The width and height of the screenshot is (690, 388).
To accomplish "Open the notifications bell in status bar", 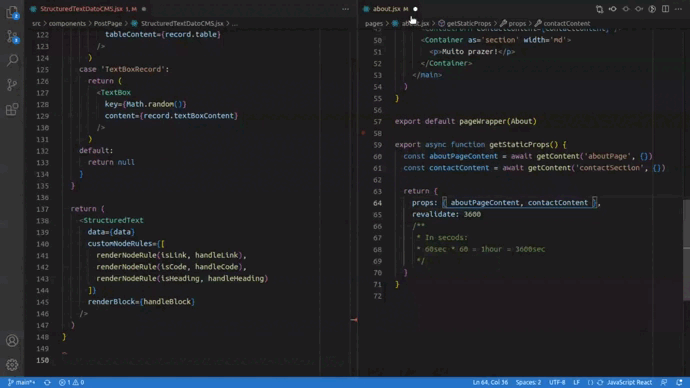I will (679, 382).
